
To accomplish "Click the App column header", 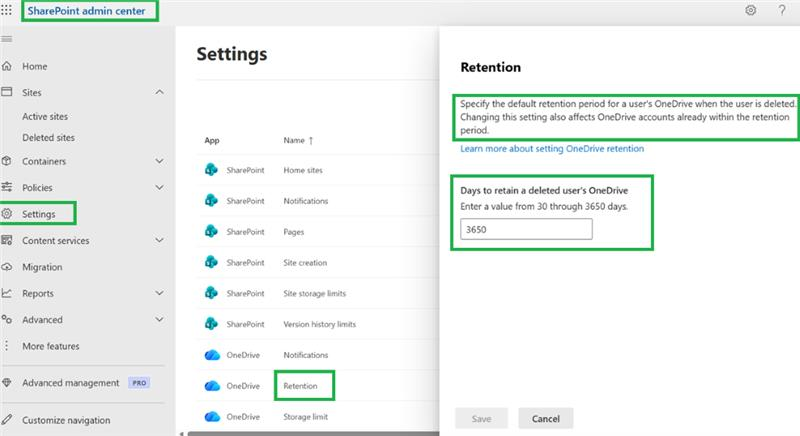I will pyautogui.click(x=212, y=140).
